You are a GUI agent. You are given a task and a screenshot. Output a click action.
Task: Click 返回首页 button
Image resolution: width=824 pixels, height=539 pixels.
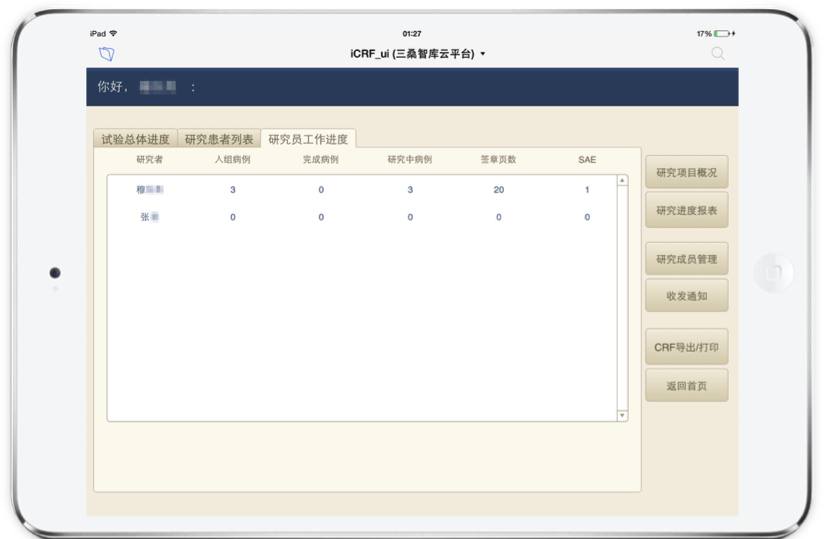686,385
